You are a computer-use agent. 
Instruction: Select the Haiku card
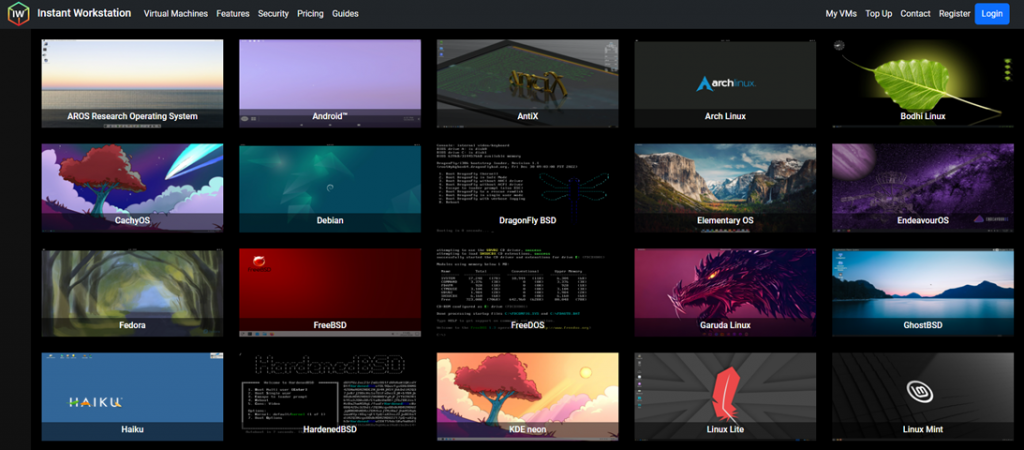133,397
